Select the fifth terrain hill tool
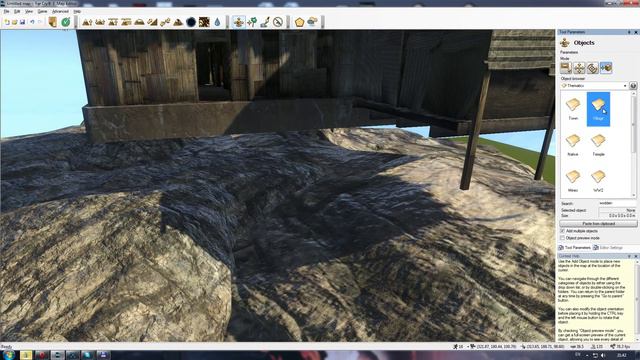The width and height of the screenshot is (640, 360). [139, 22]
